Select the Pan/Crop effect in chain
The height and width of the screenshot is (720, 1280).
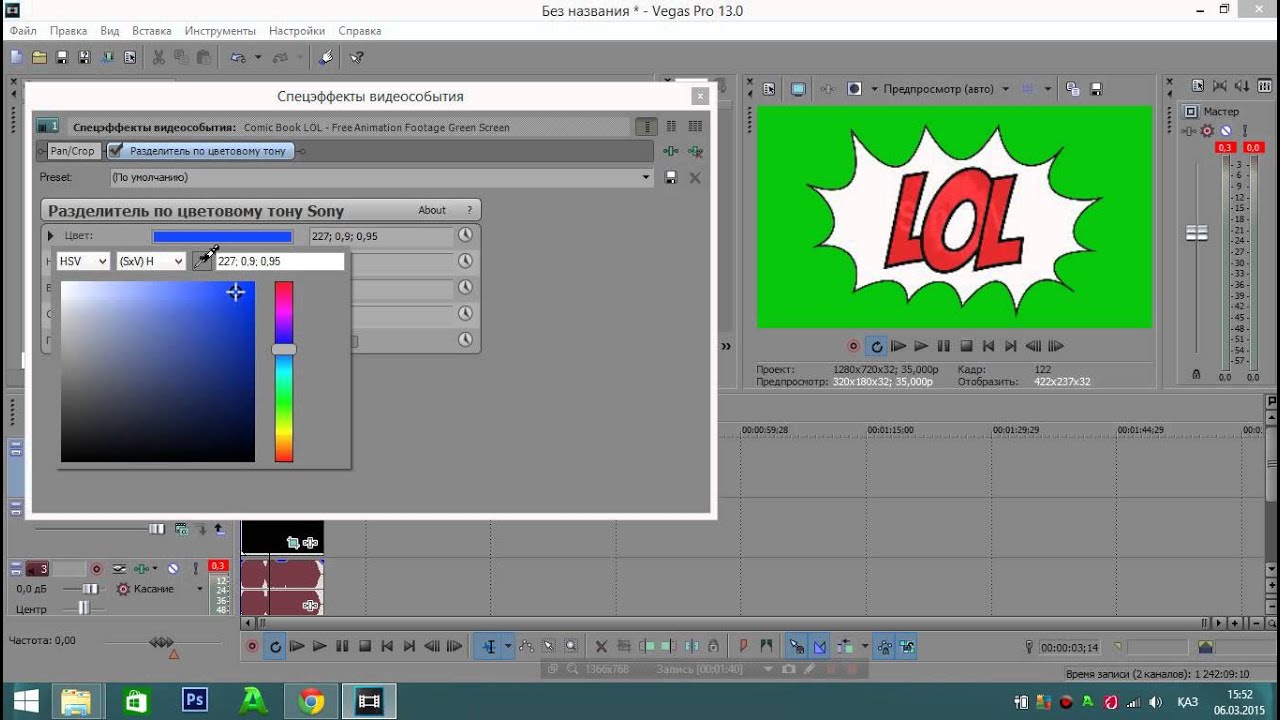(72, 151)
